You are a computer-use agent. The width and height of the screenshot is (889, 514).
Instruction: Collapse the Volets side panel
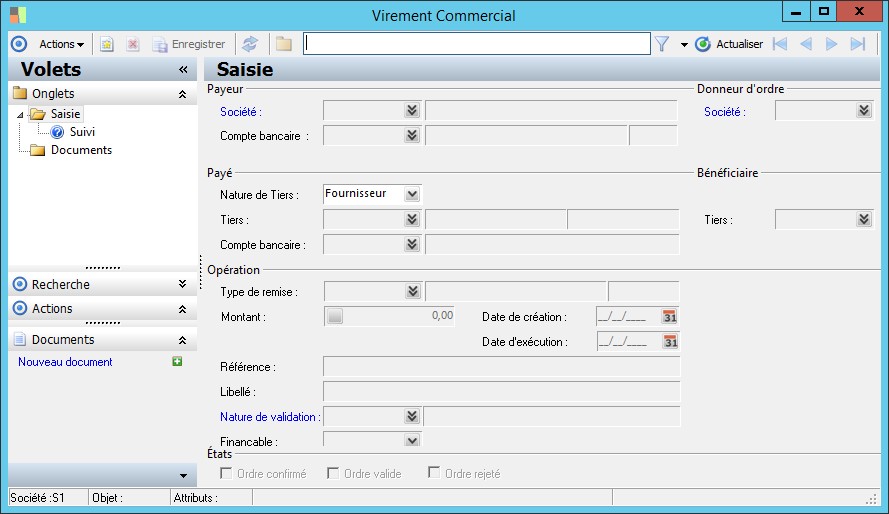(183, 69)
